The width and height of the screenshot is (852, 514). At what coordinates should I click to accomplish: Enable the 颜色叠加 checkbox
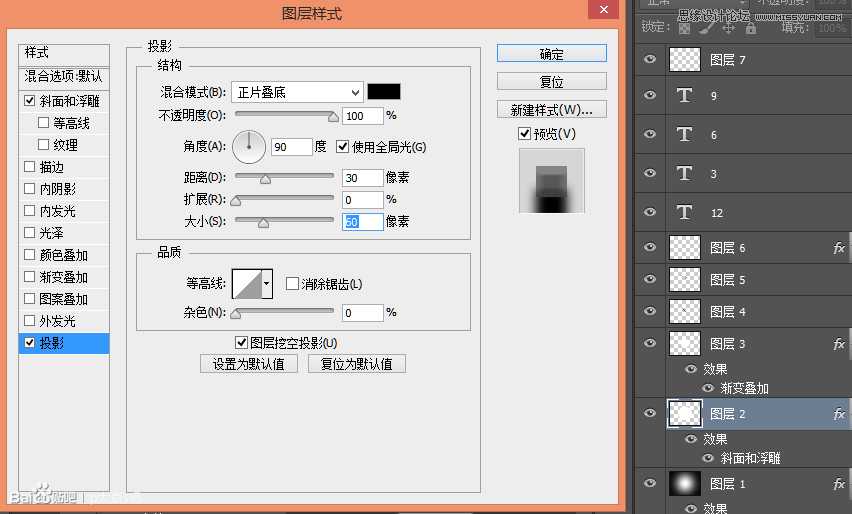coord(30,255)
